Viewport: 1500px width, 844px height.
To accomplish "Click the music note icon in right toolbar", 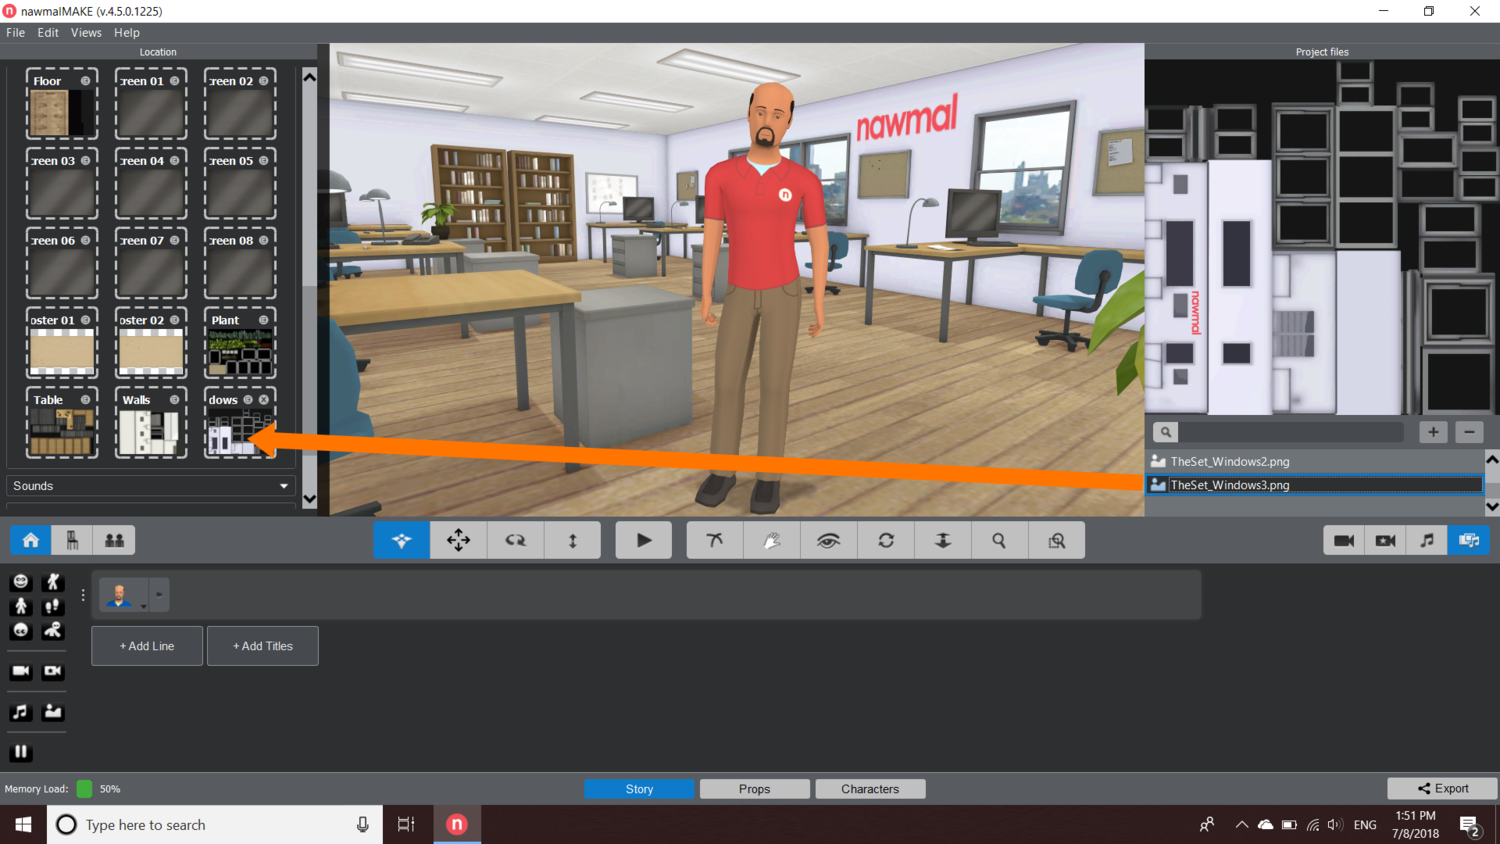I will point(1427,540).
